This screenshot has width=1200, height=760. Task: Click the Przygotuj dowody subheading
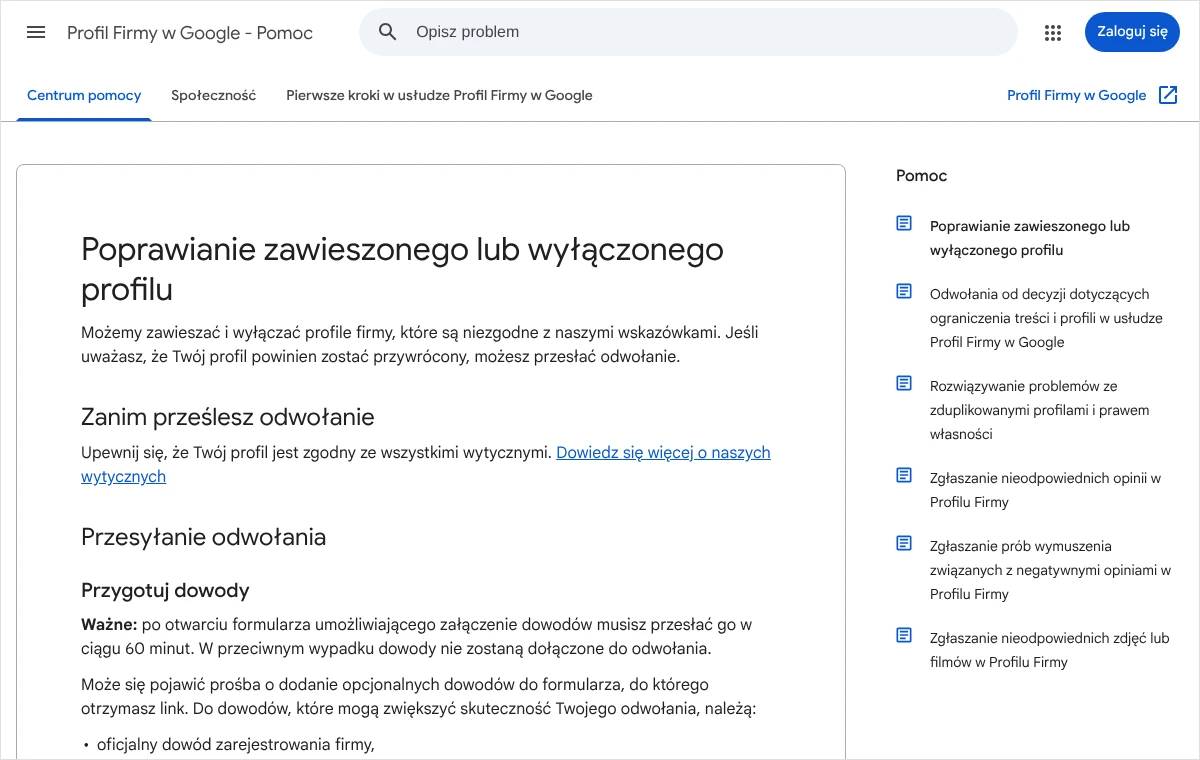(x=165, y=590)
